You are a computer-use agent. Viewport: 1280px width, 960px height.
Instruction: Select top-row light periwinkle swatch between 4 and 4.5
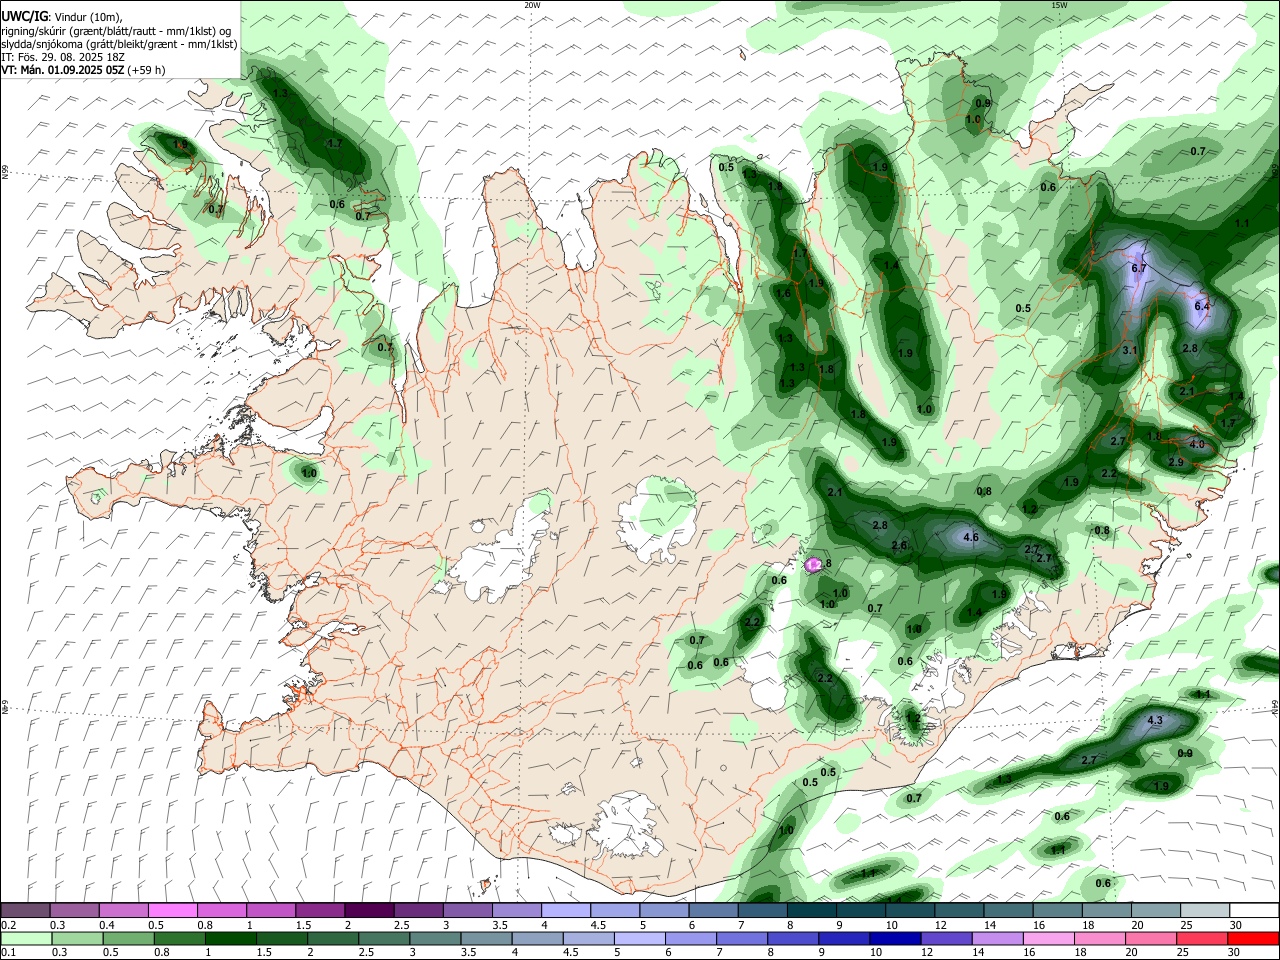point(566,911)
